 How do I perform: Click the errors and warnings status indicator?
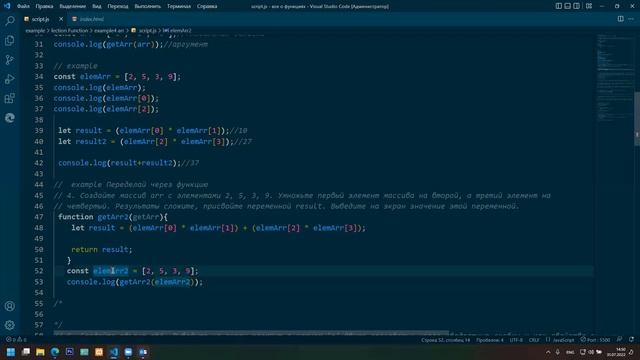point(16,340)
